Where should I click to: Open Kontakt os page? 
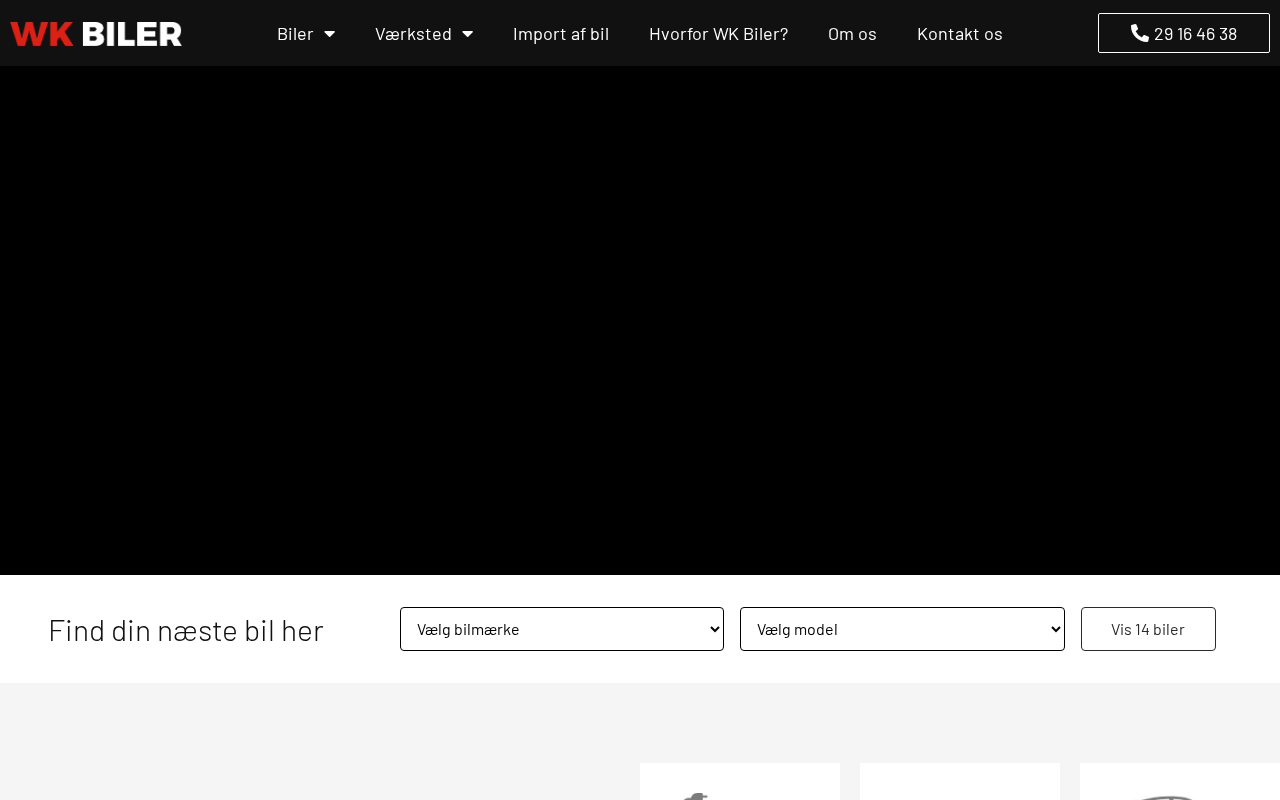pos(960,34)
